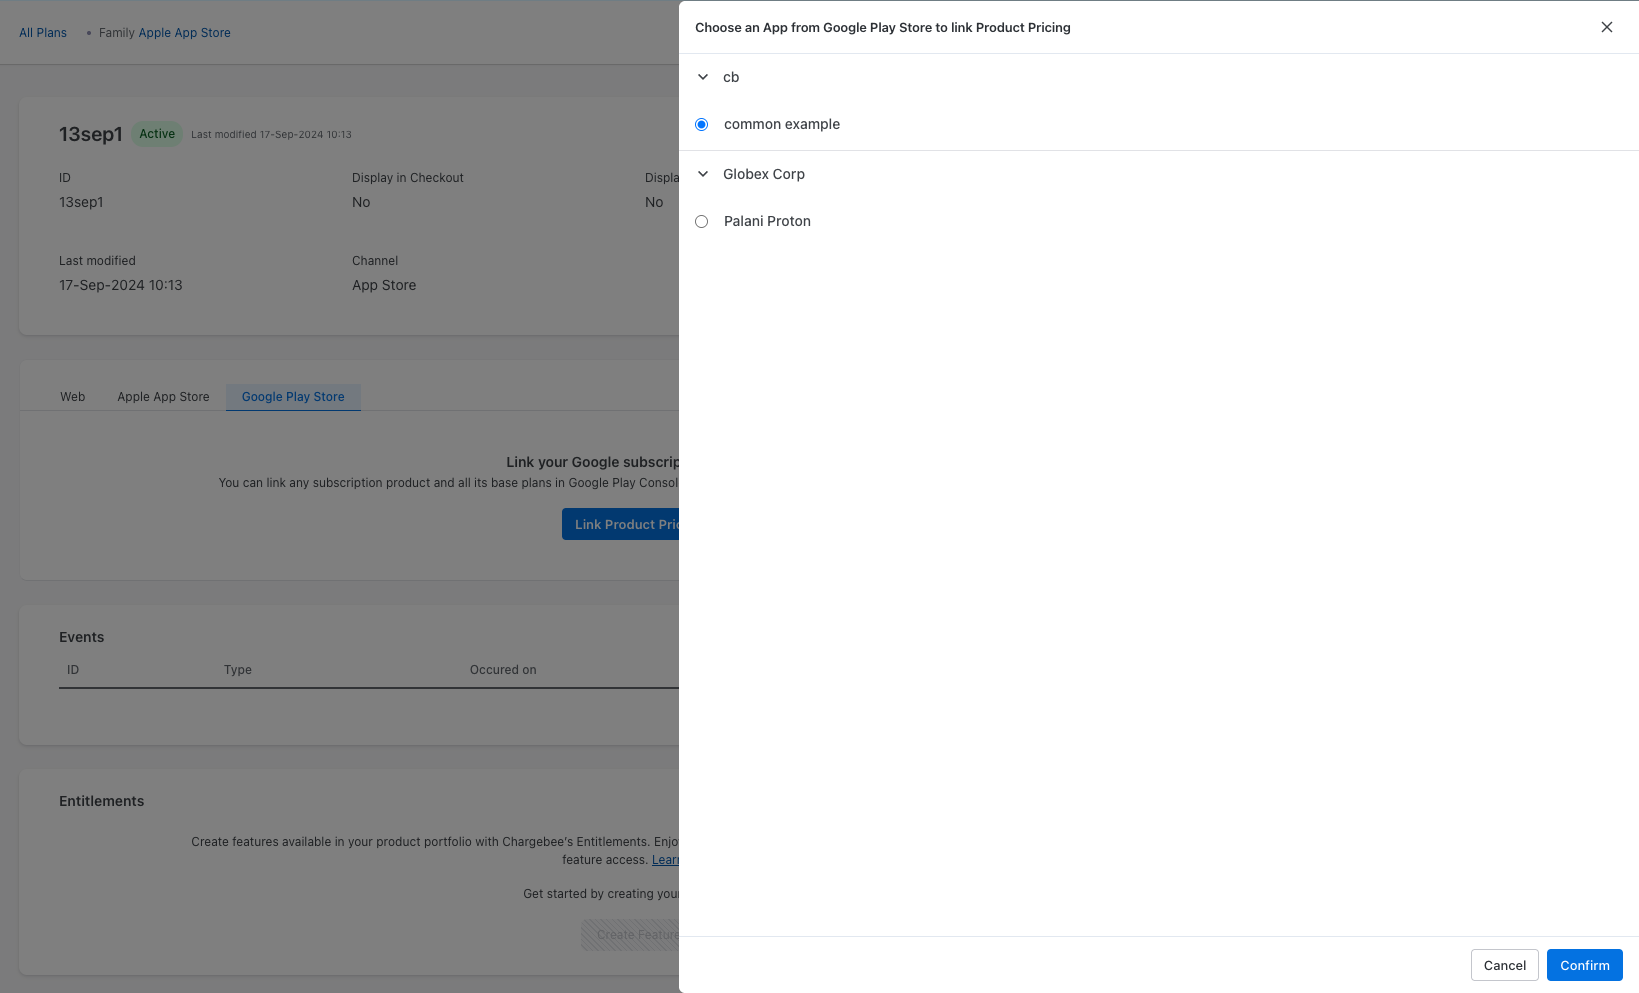
Task: Click the cb group name
Action: coord(731,77)
